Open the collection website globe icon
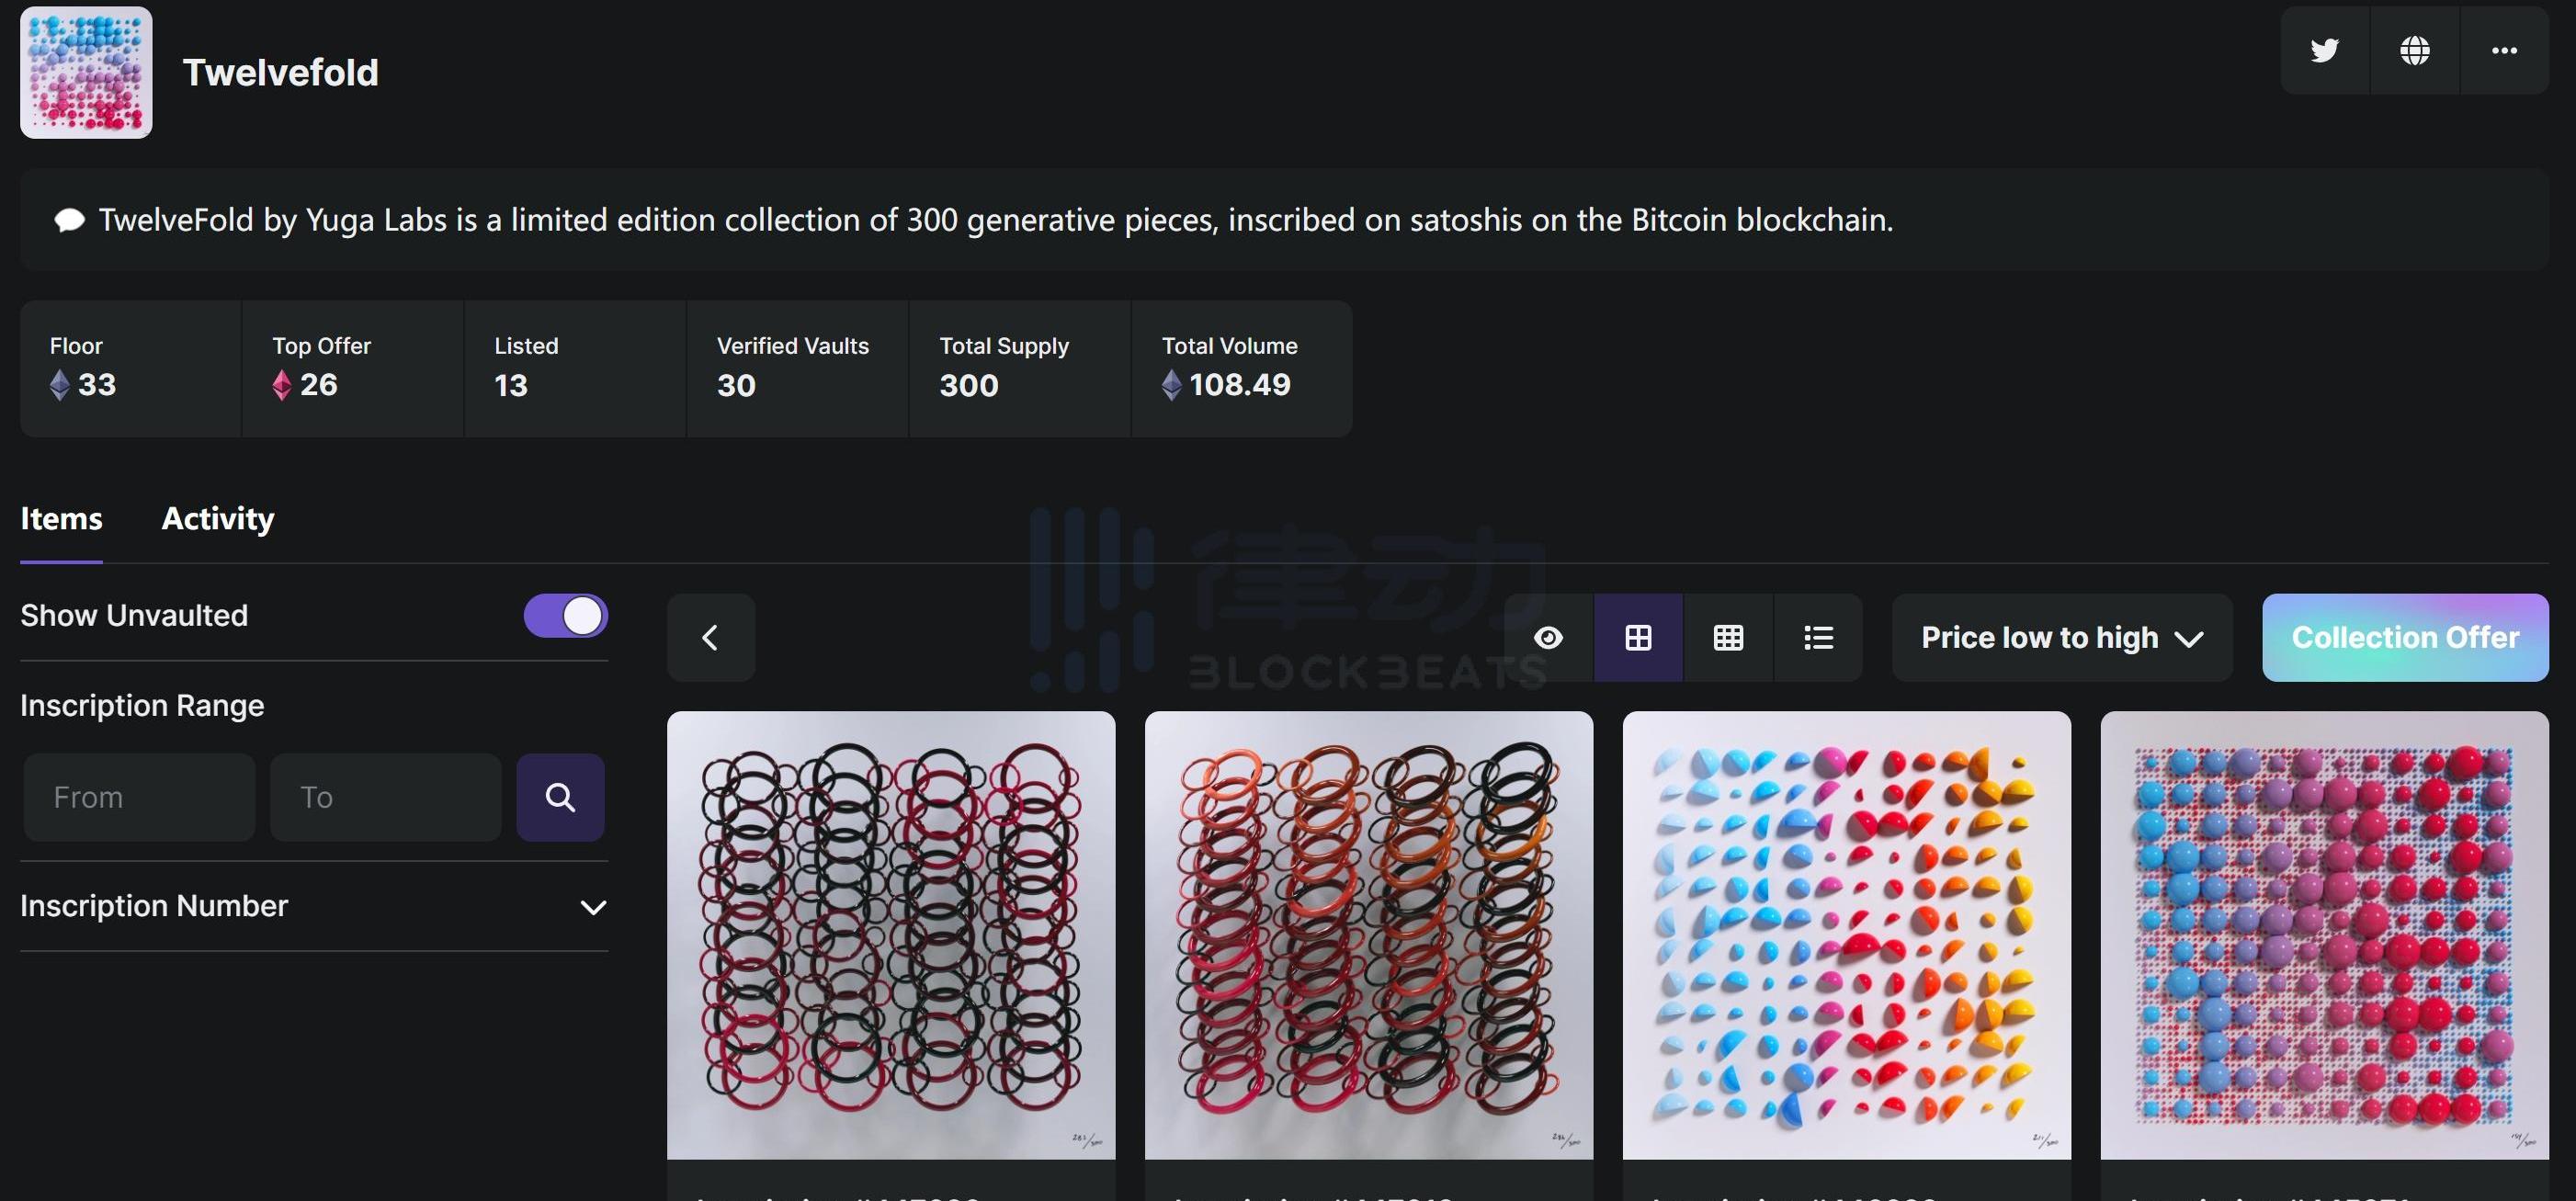This screenshot has width=2576, height=1201. click(x=2414, y=50)
